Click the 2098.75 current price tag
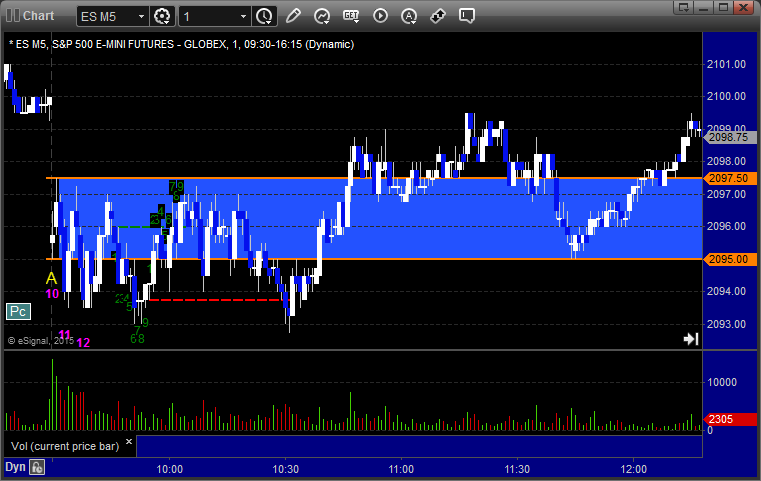This screenshot has height=481, width=761. (x=729, y=137)
